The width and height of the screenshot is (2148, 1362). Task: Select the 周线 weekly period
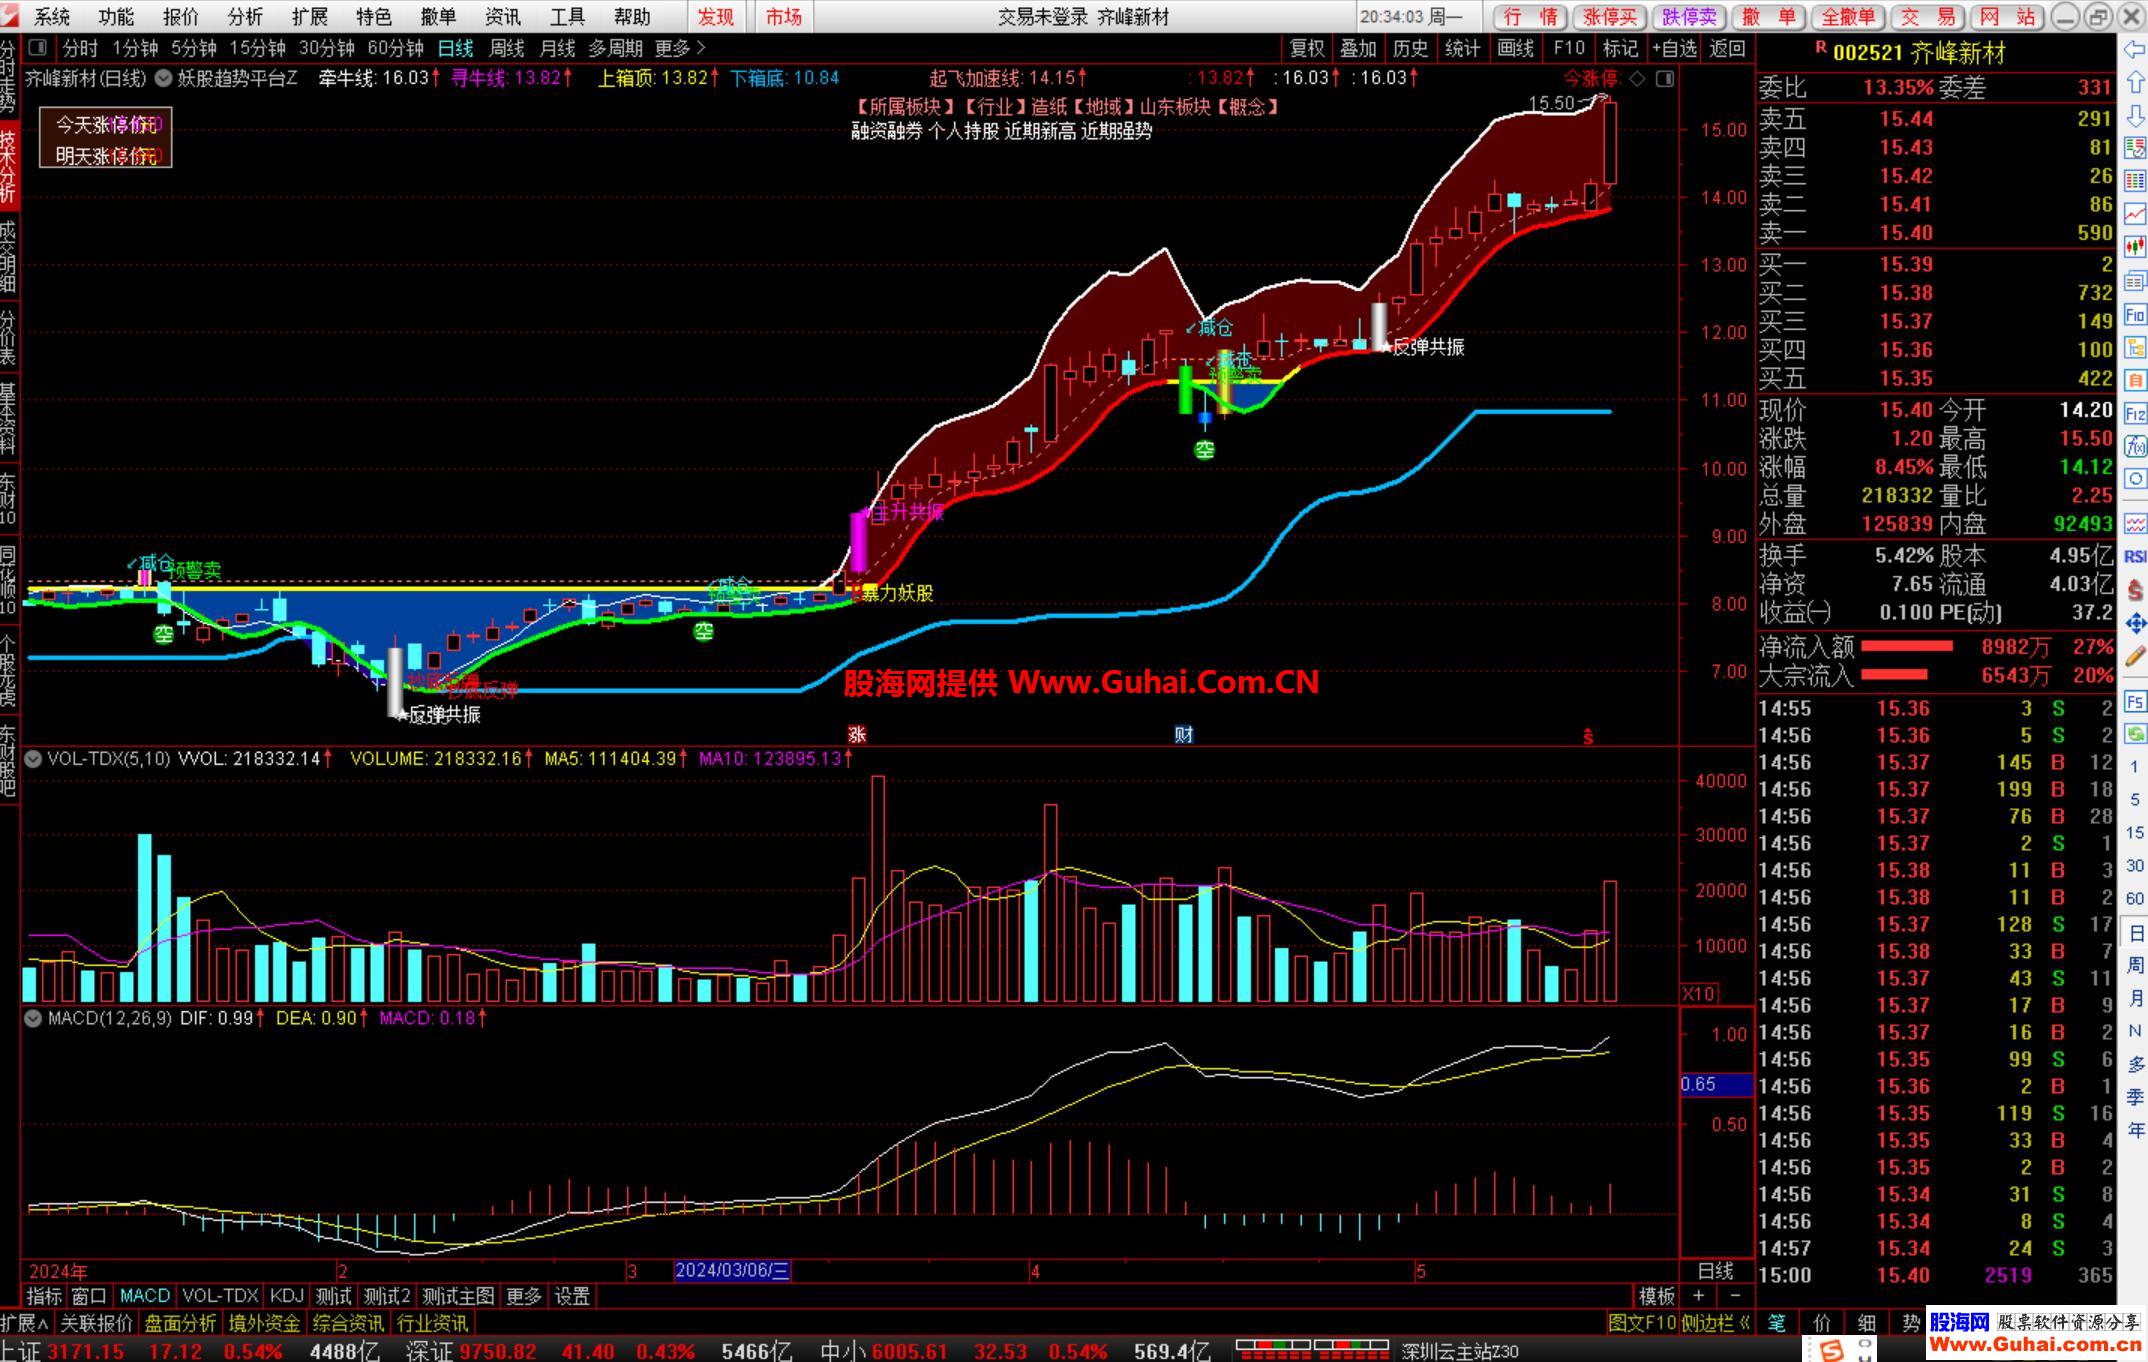click(506, 48)
